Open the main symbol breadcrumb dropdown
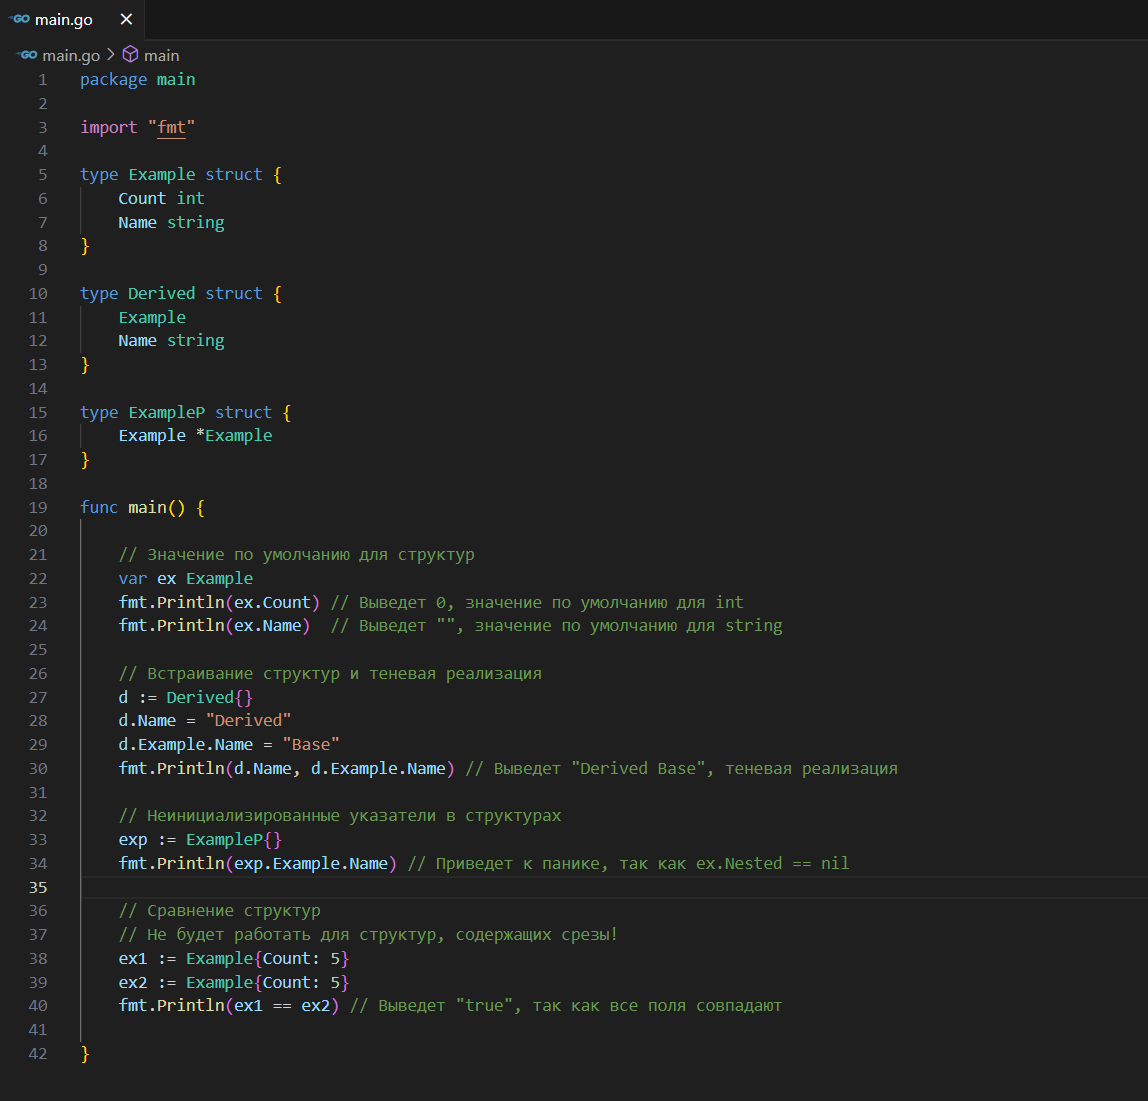The width and height of the screenshot is (1148, 1101). point(161,56)
